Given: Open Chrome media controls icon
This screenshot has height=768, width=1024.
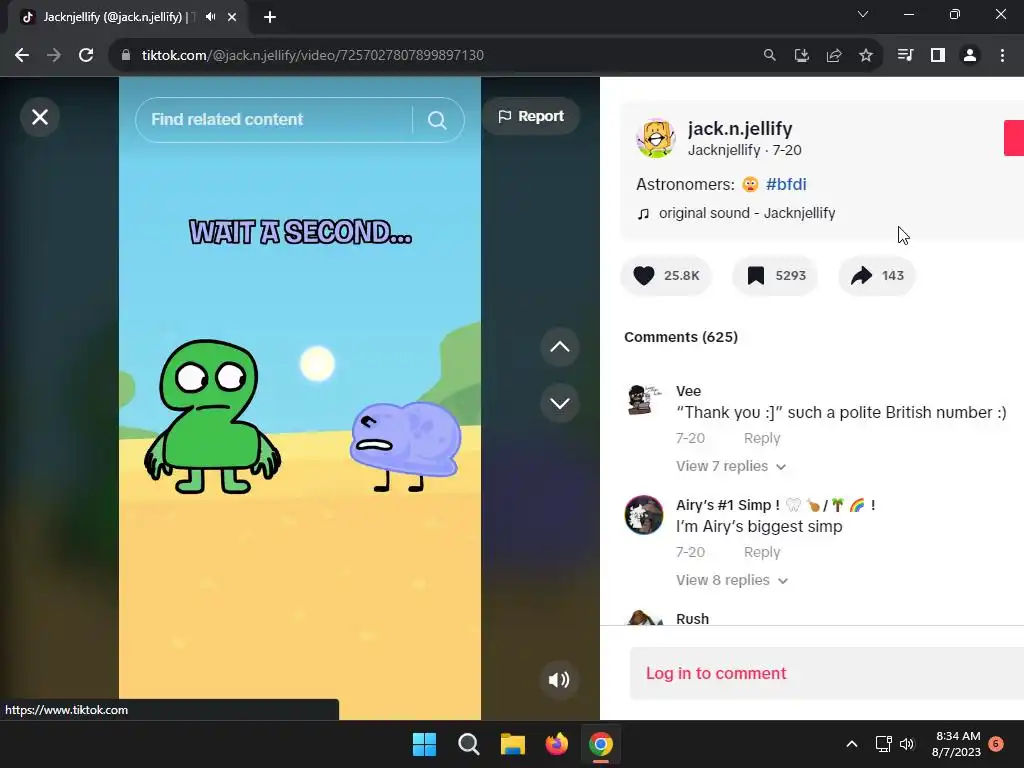Looking at the screenshot, I should [905, 56].
